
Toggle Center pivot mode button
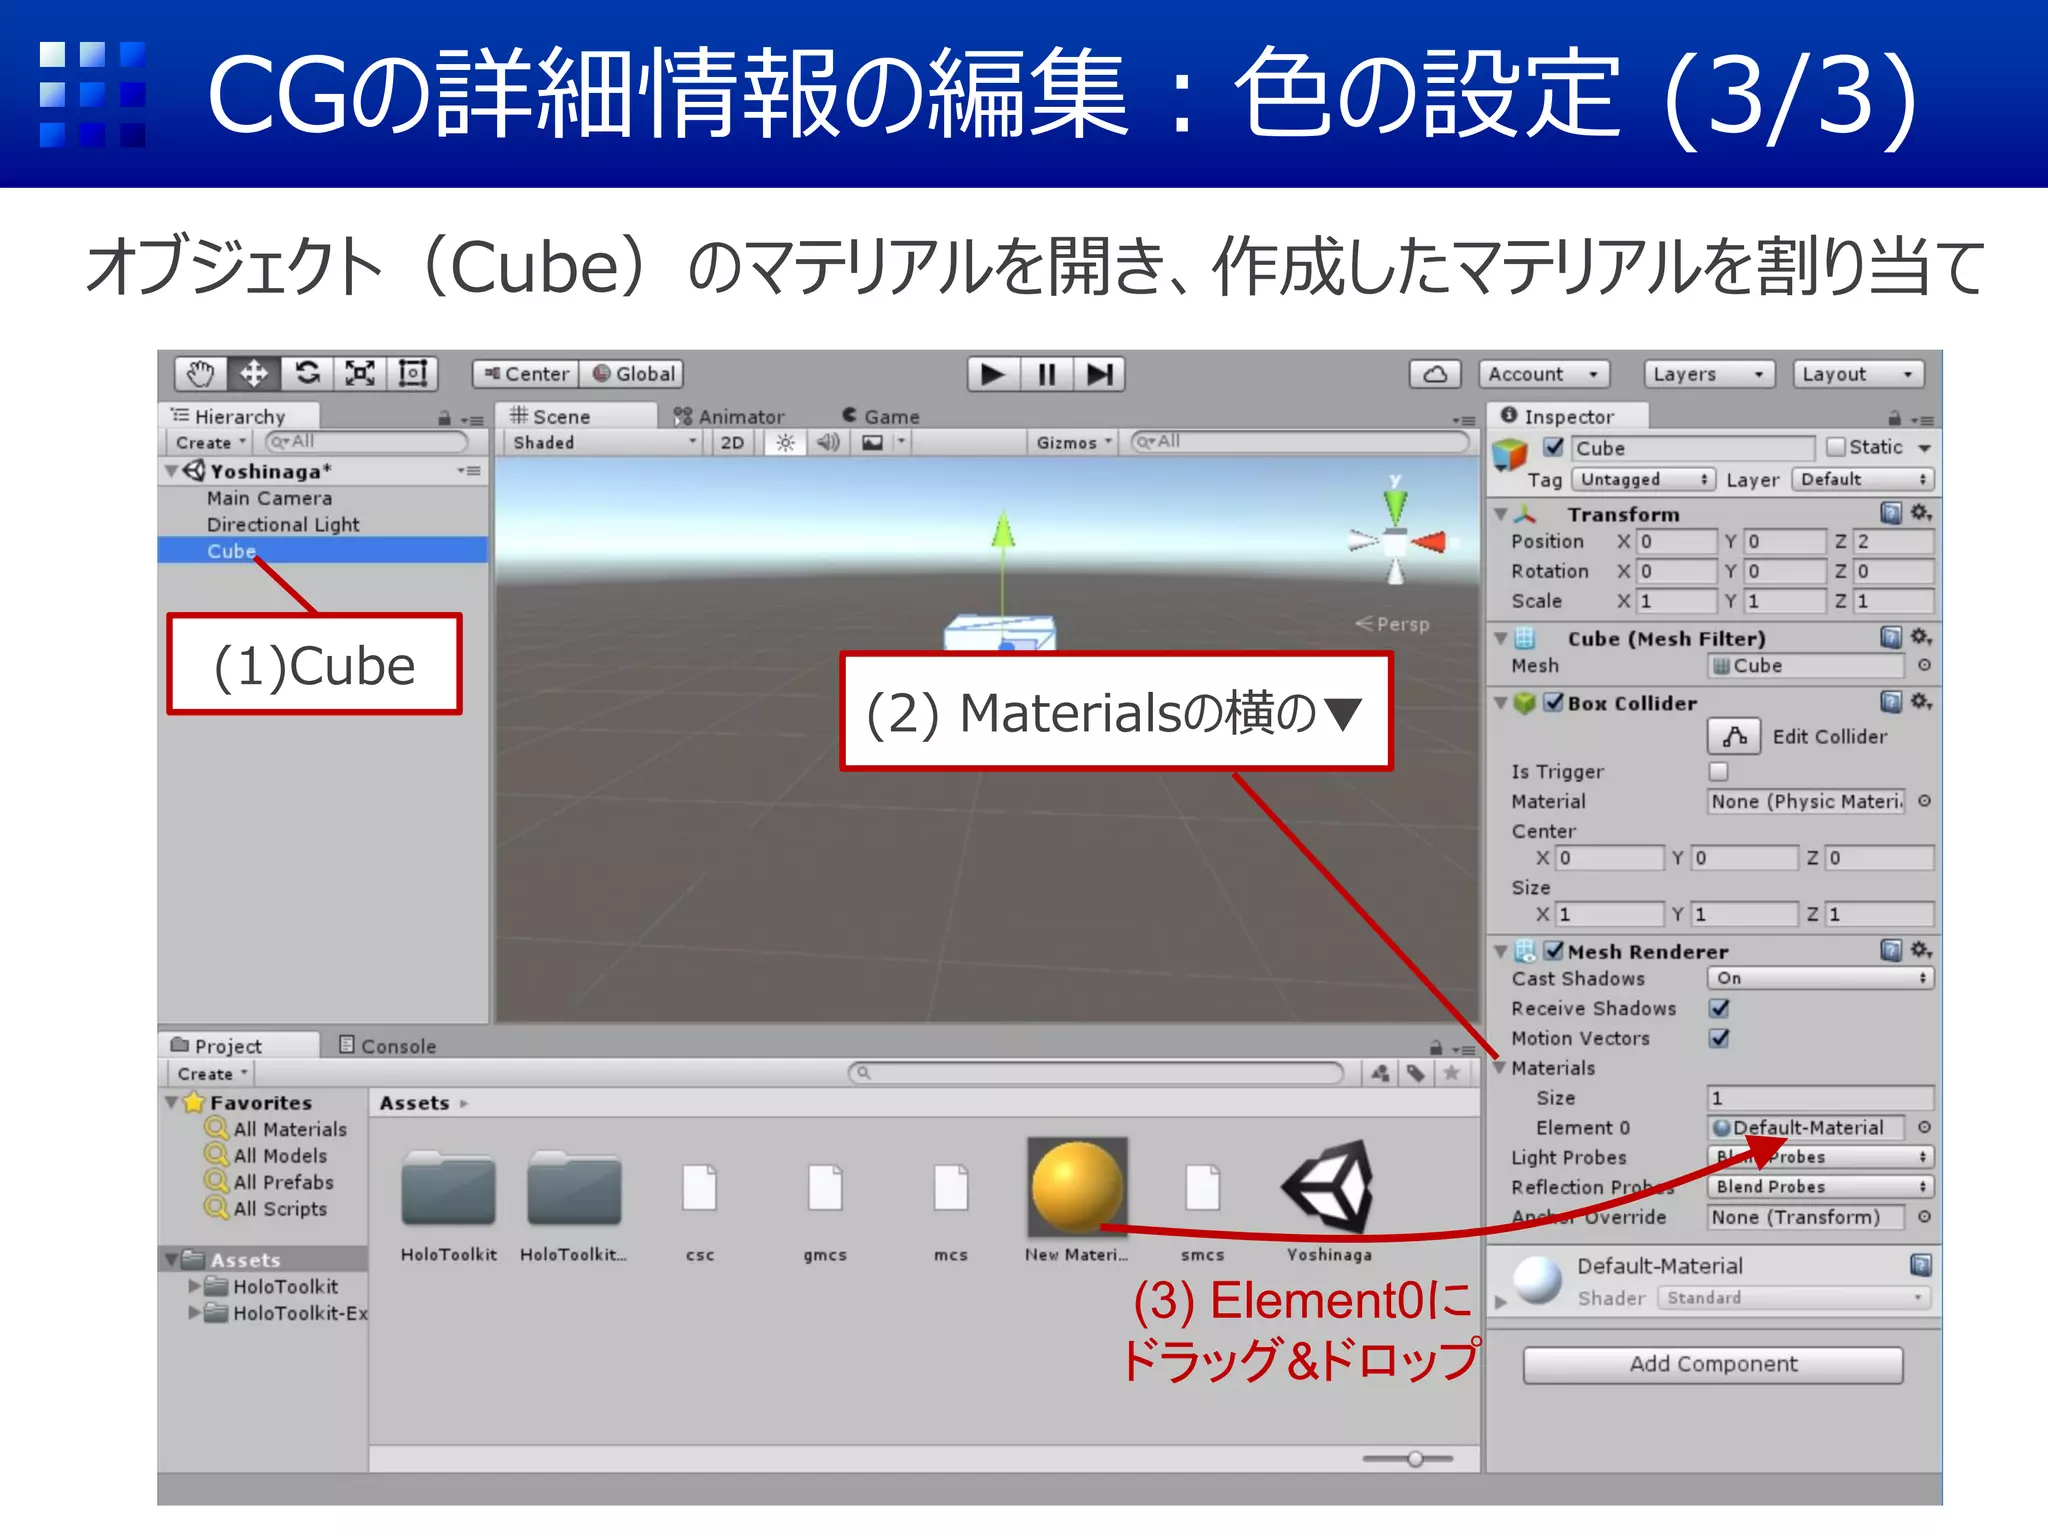(x=526, y=374)
